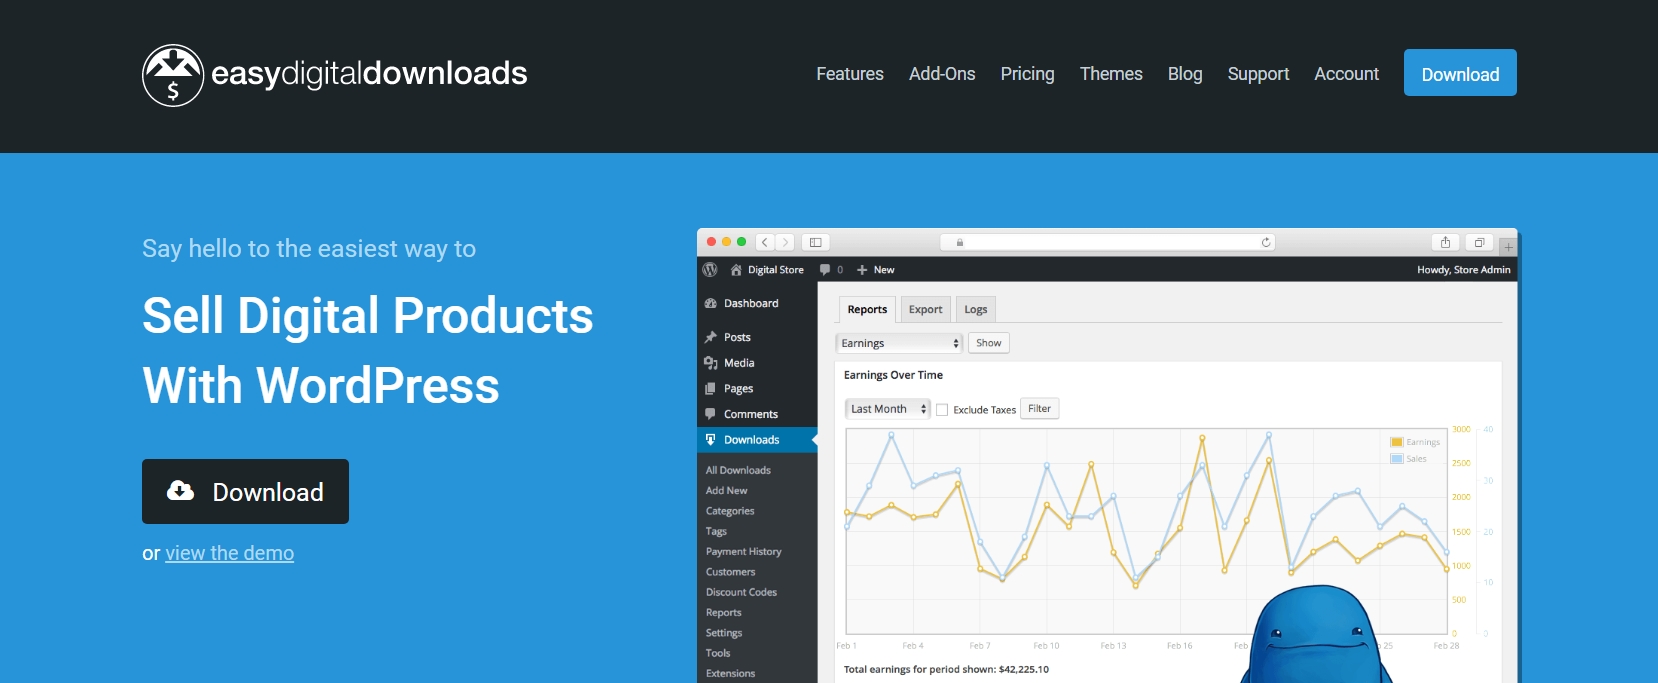Image resolution: width=1658 pixels, height=683 pixels.
Task: Click the Show button
Action: tap(988, 343)
